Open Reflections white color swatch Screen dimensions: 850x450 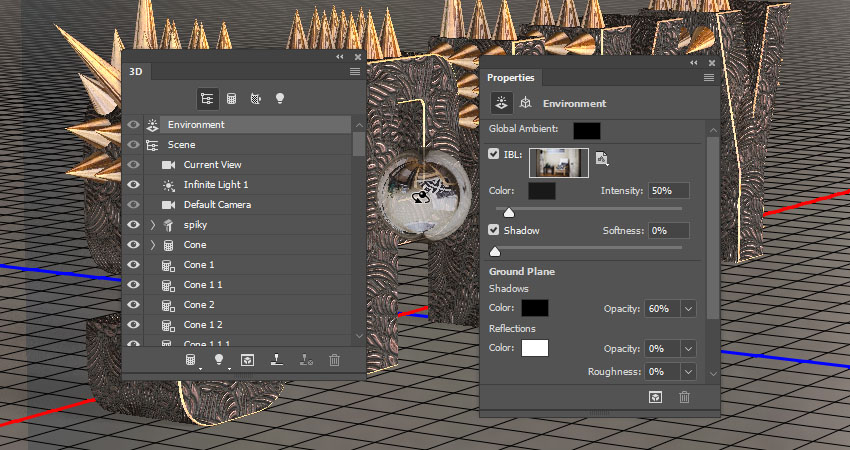tap(535, 348)
